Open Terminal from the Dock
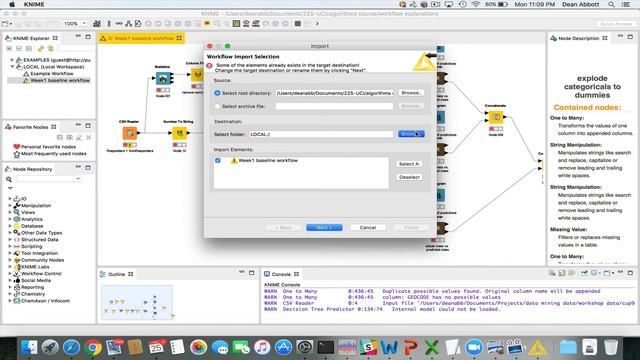 pyautogui.click(x=326, y=347)
